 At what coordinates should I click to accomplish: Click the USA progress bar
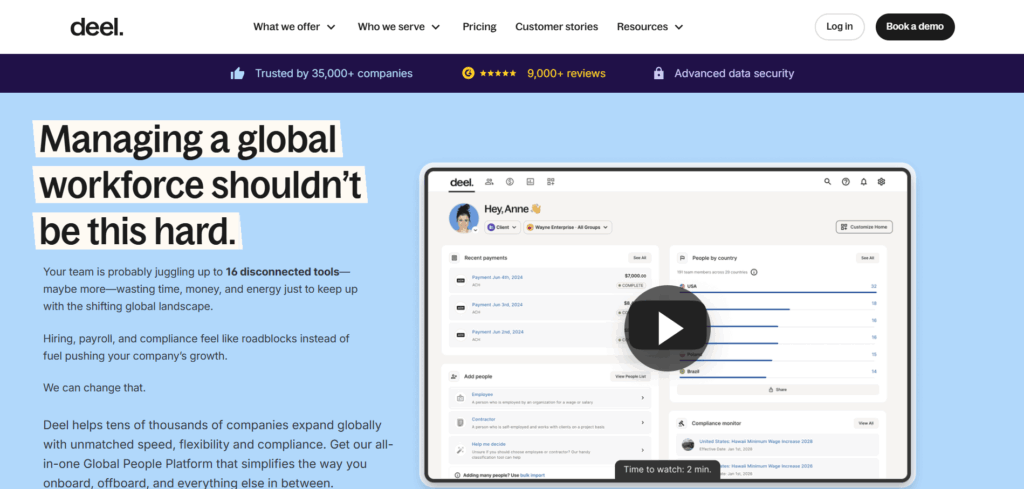[x=778, y=292]
